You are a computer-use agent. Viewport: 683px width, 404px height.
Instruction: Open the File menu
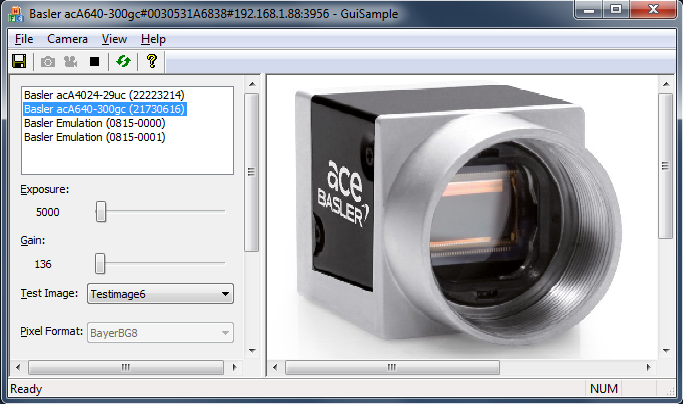coord(24,39)
